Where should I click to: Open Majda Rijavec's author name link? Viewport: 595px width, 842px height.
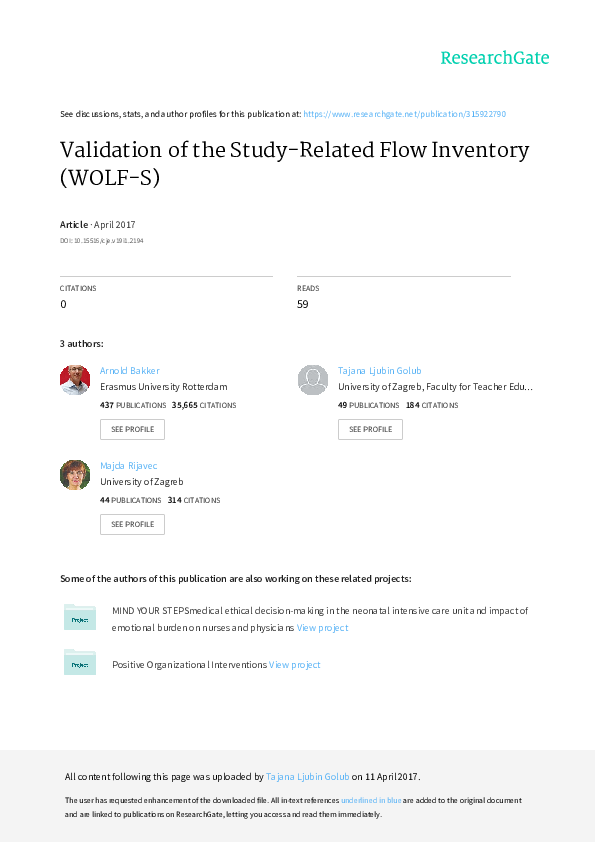click(x=128, y=465)
